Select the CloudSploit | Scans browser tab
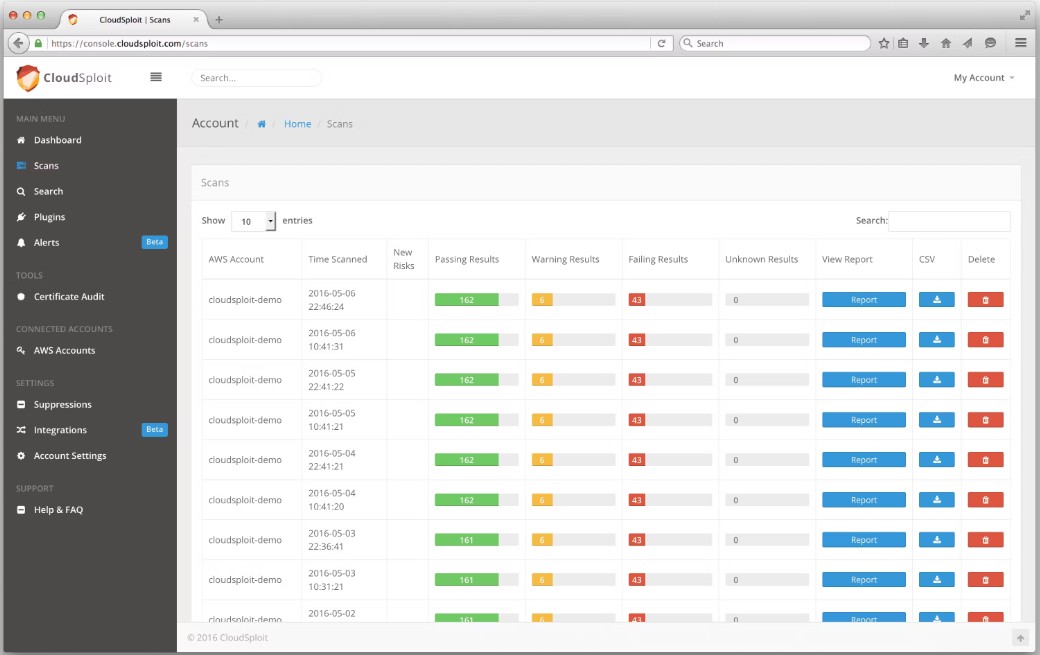This screenshot has width=1040, height=655. [x=135, y=19]
